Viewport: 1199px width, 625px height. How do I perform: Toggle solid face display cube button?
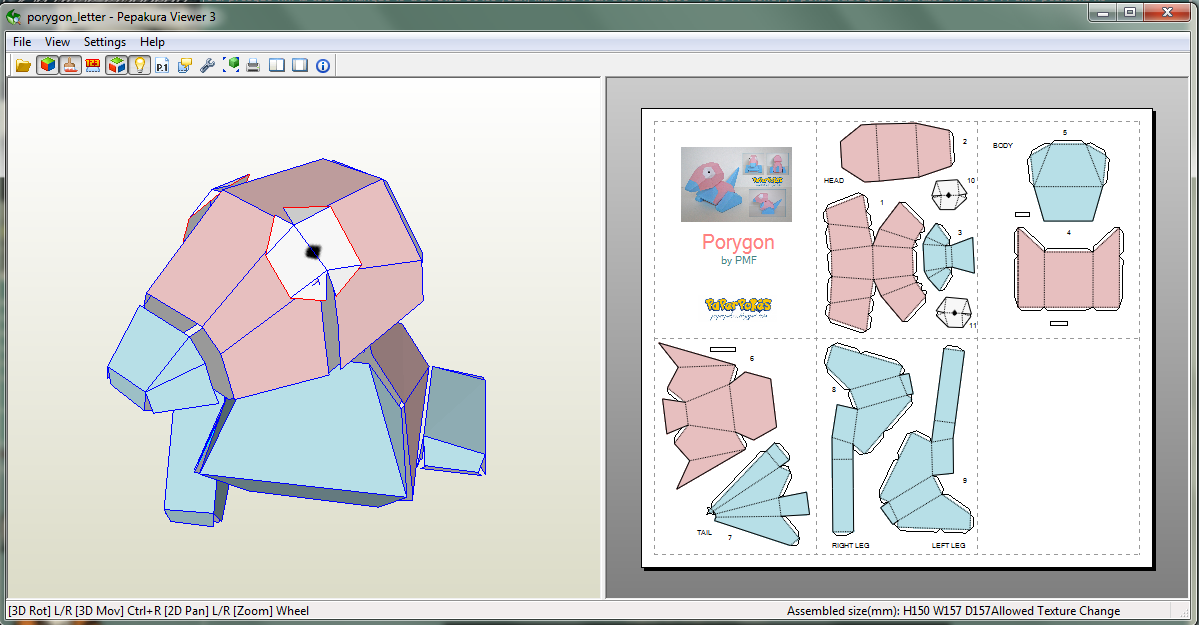pyautogui.click(x=47, y=66)
